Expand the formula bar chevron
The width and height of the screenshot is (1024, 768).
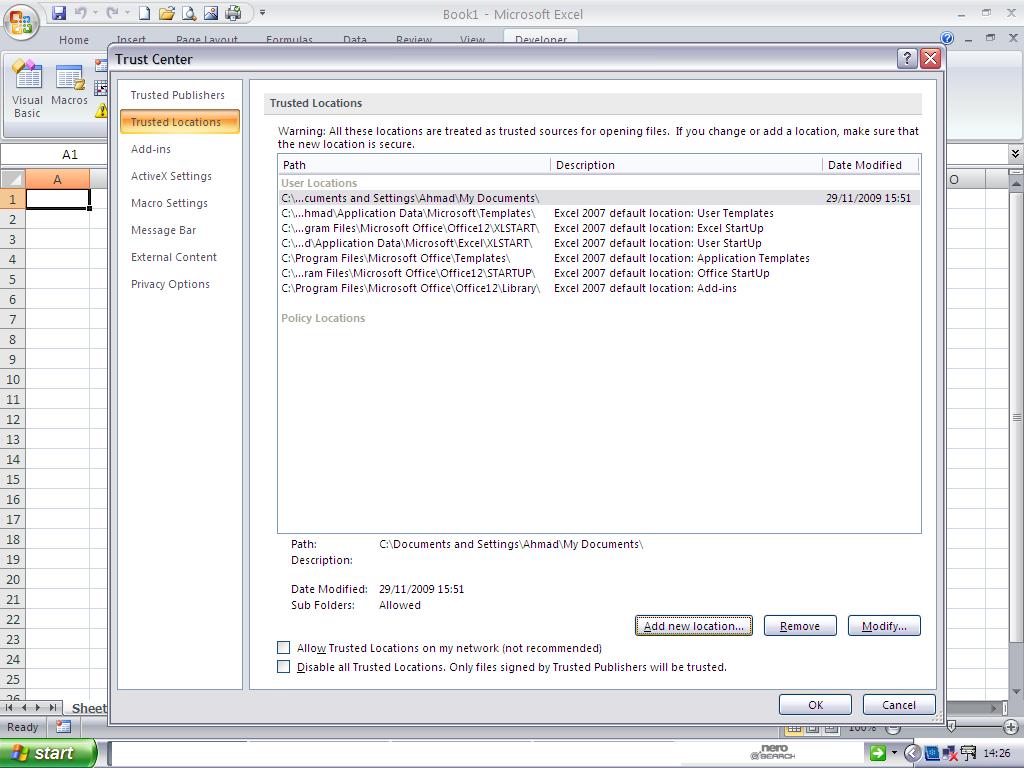[1015, 154]
